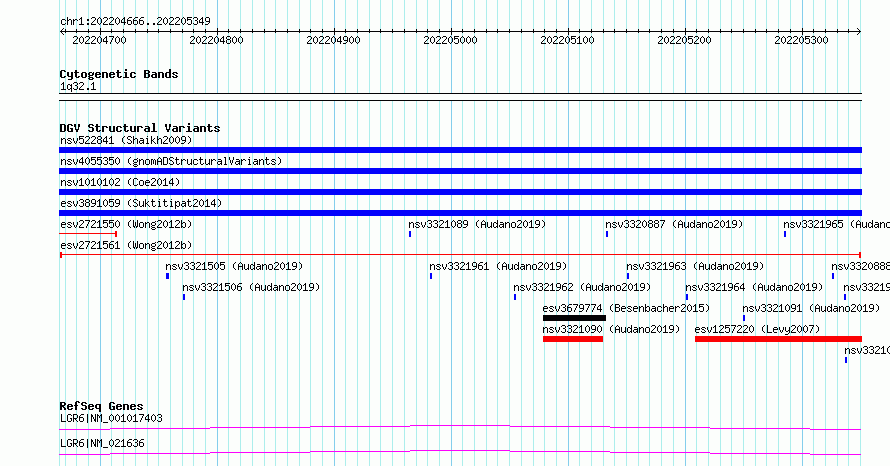Select the blue marker under nsv3321965
The height and width of the screenshot is (466, 890).
[x=785, y=234]
